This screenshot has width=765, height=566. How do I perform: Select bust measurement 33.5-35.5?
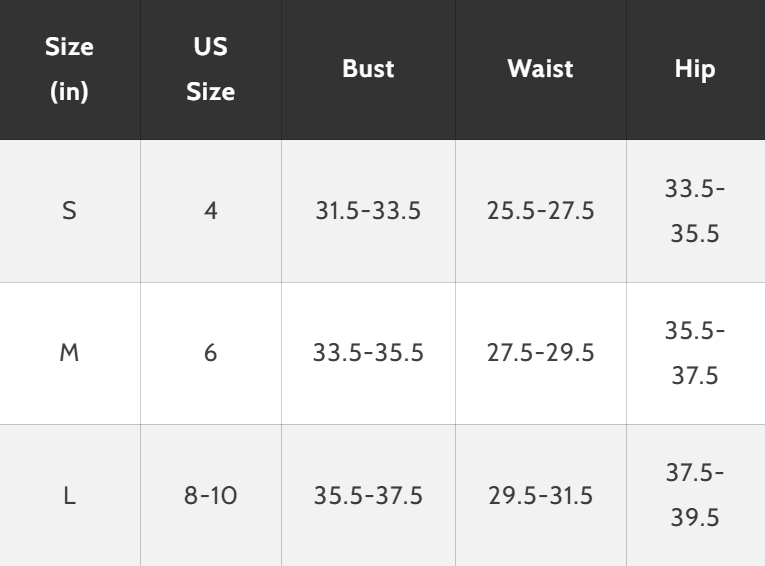(368, 353)
